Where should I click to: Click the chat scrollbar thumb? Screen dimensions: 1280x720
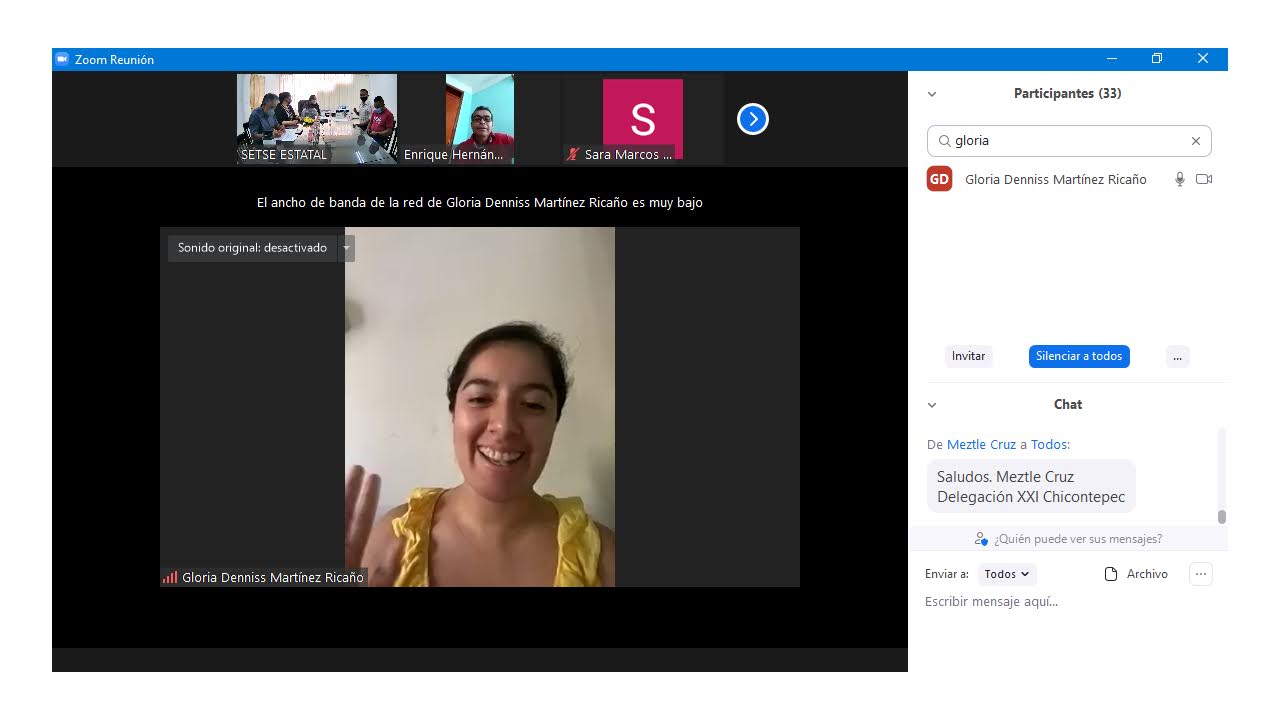(x=1222, y=516)
